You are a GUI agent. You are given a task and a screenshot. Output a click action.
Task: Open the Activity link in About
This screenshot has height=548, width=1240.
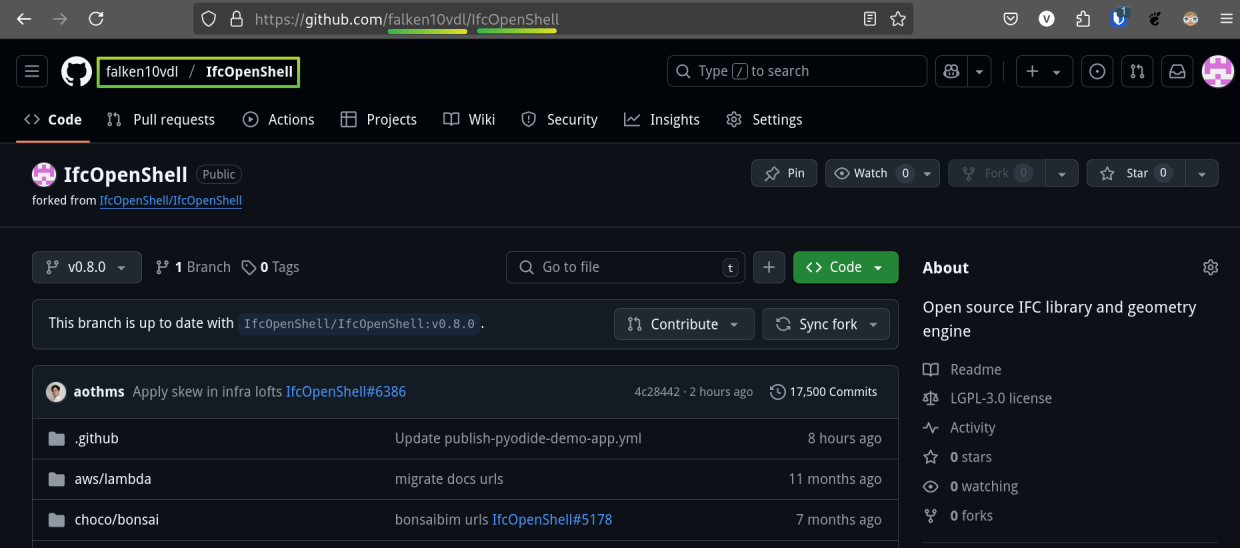pos(959,427)
